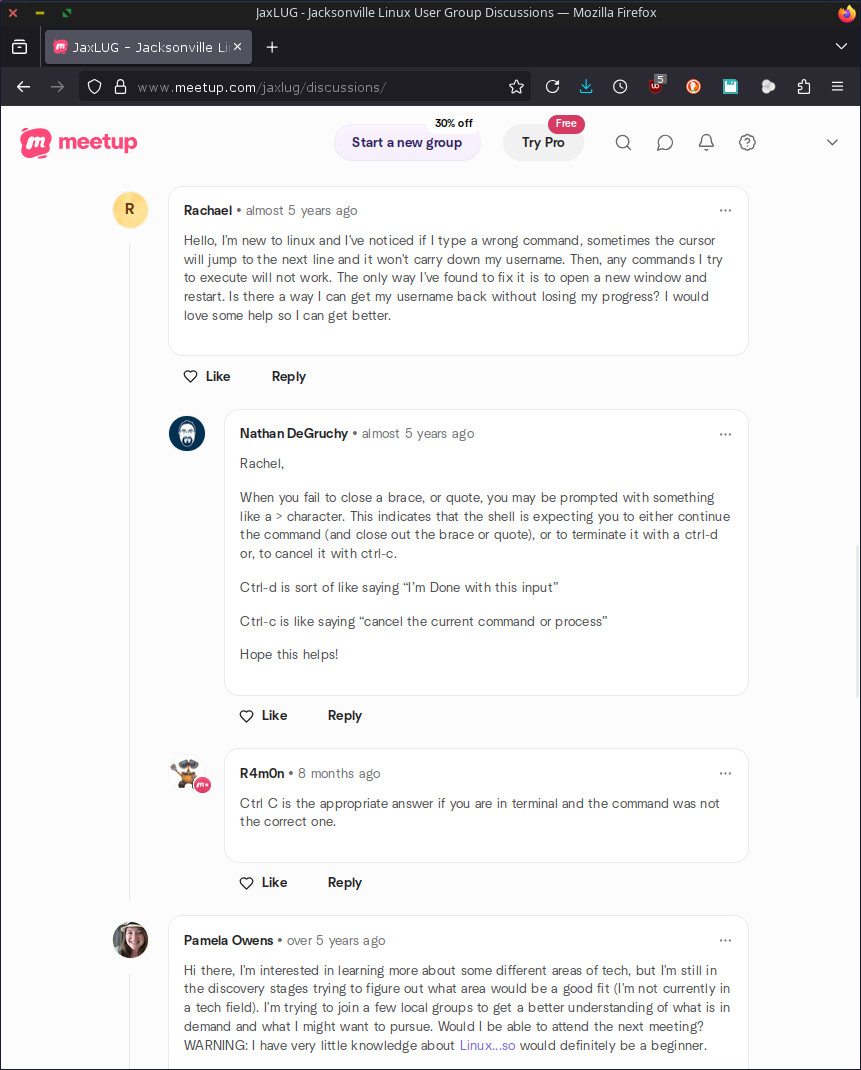Expand the profile menu chevron

[x=832, y=143]
